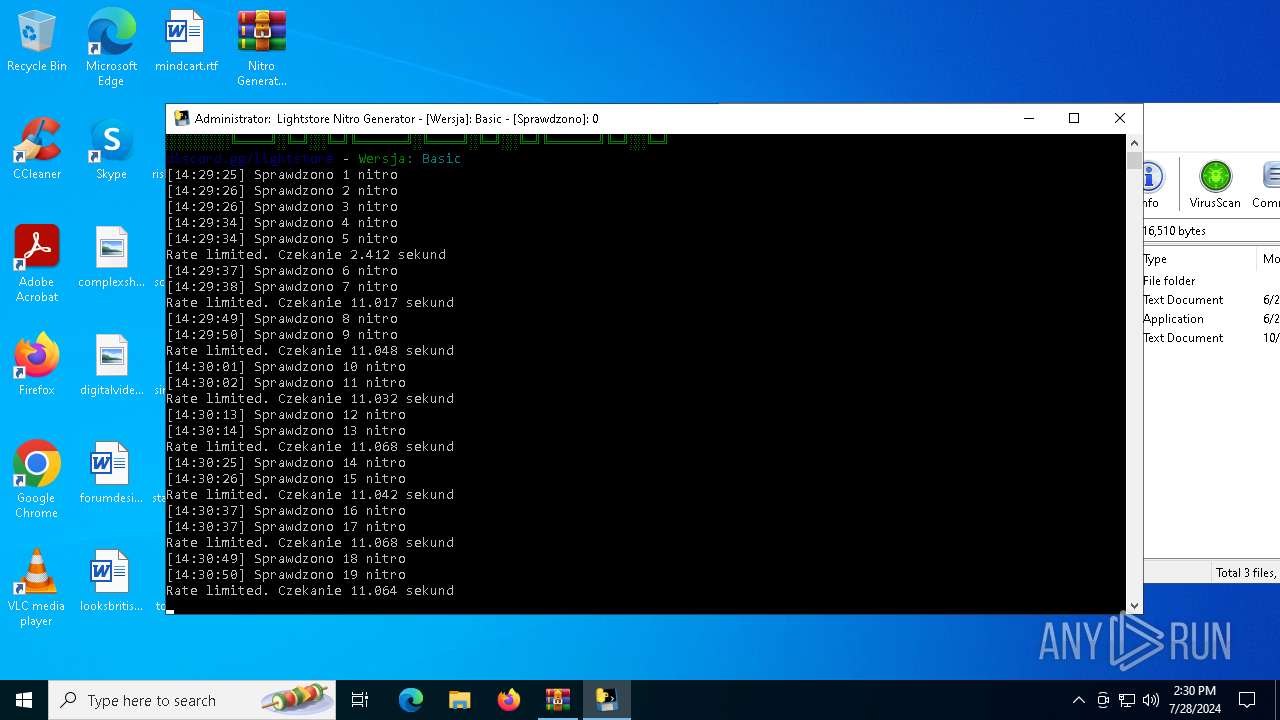Open the Recycle Bin desktop icon
Screen dimensions: 1280x720
pyautogui.click(x=37, y=41)
